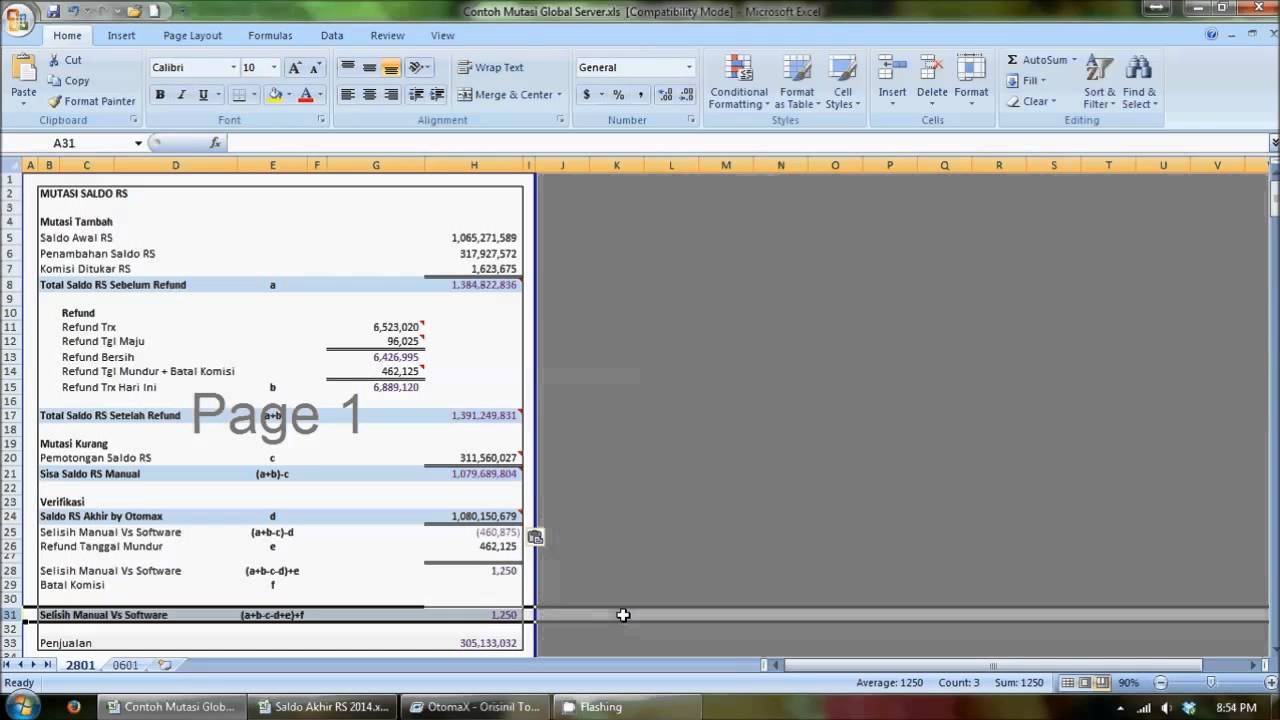The image size is (1280, 720).
Task: Apply accounting dollar format
Action: point(586,95)
